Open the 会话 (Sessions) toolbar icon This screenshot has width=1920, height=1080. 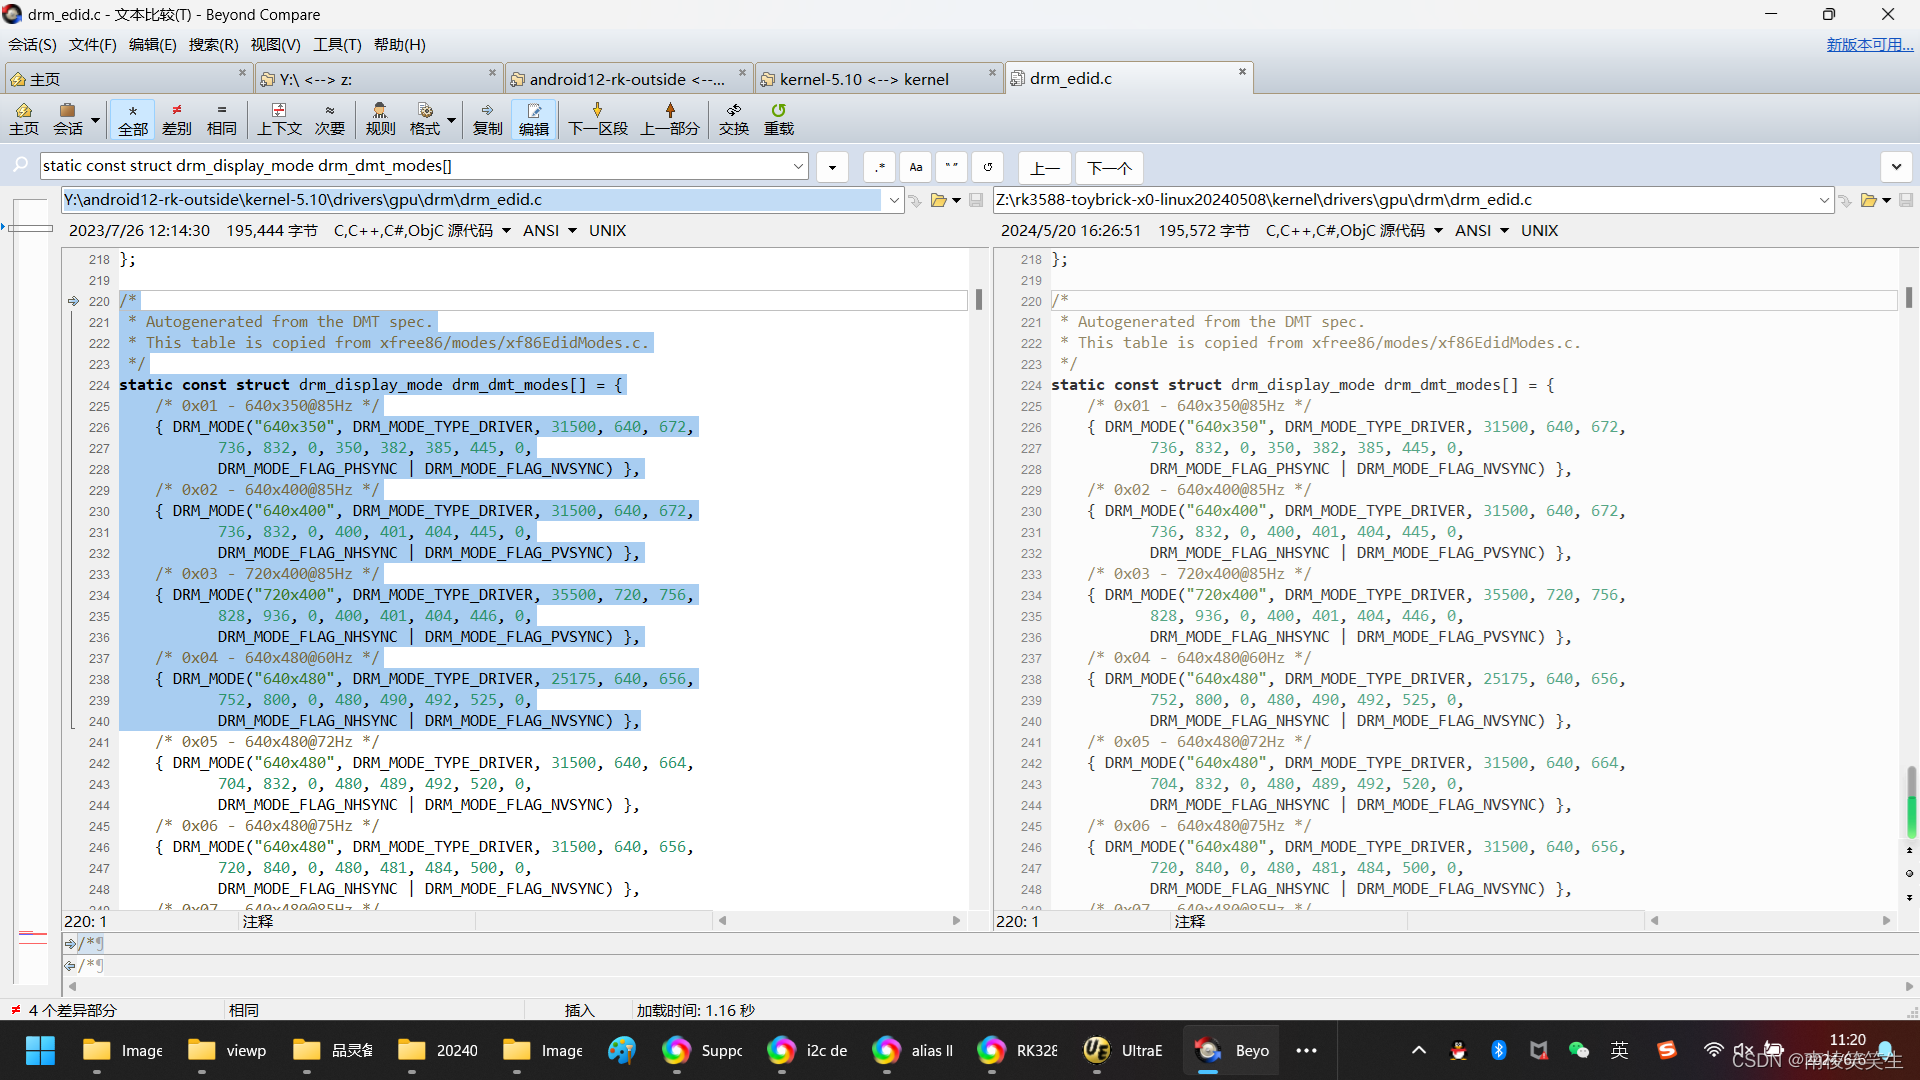(68, 119)
